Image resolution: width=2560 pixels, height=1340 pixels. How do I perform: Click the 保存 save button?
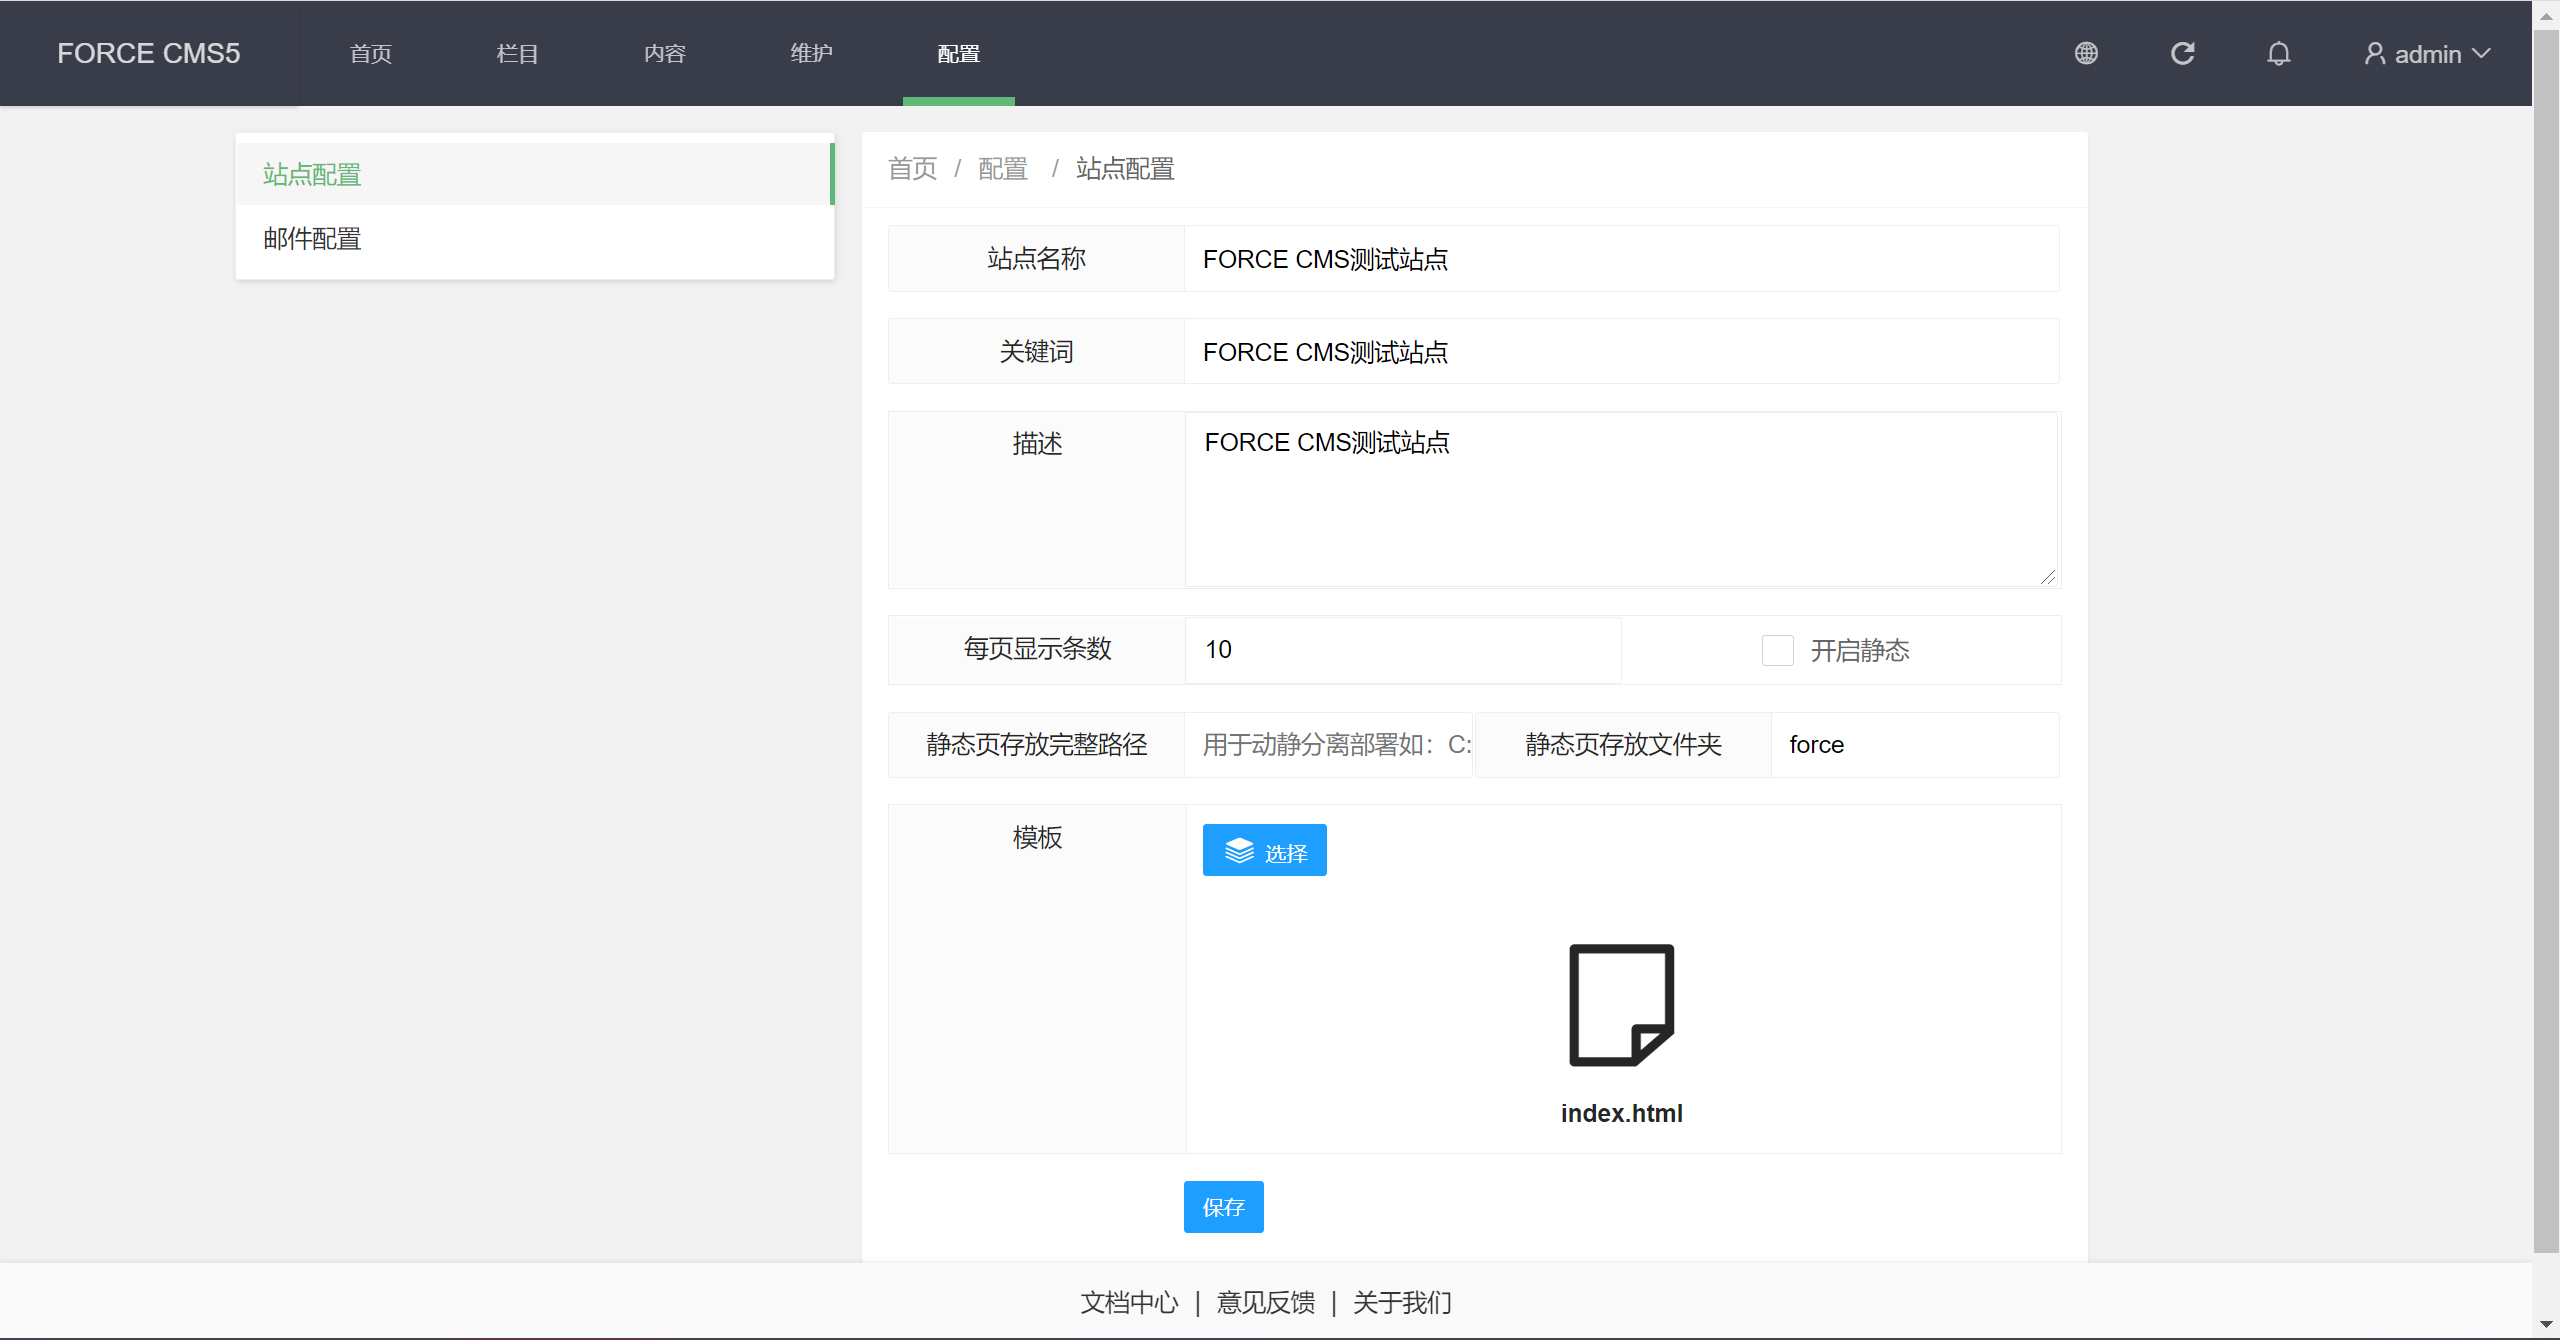click(1224, 1206)
